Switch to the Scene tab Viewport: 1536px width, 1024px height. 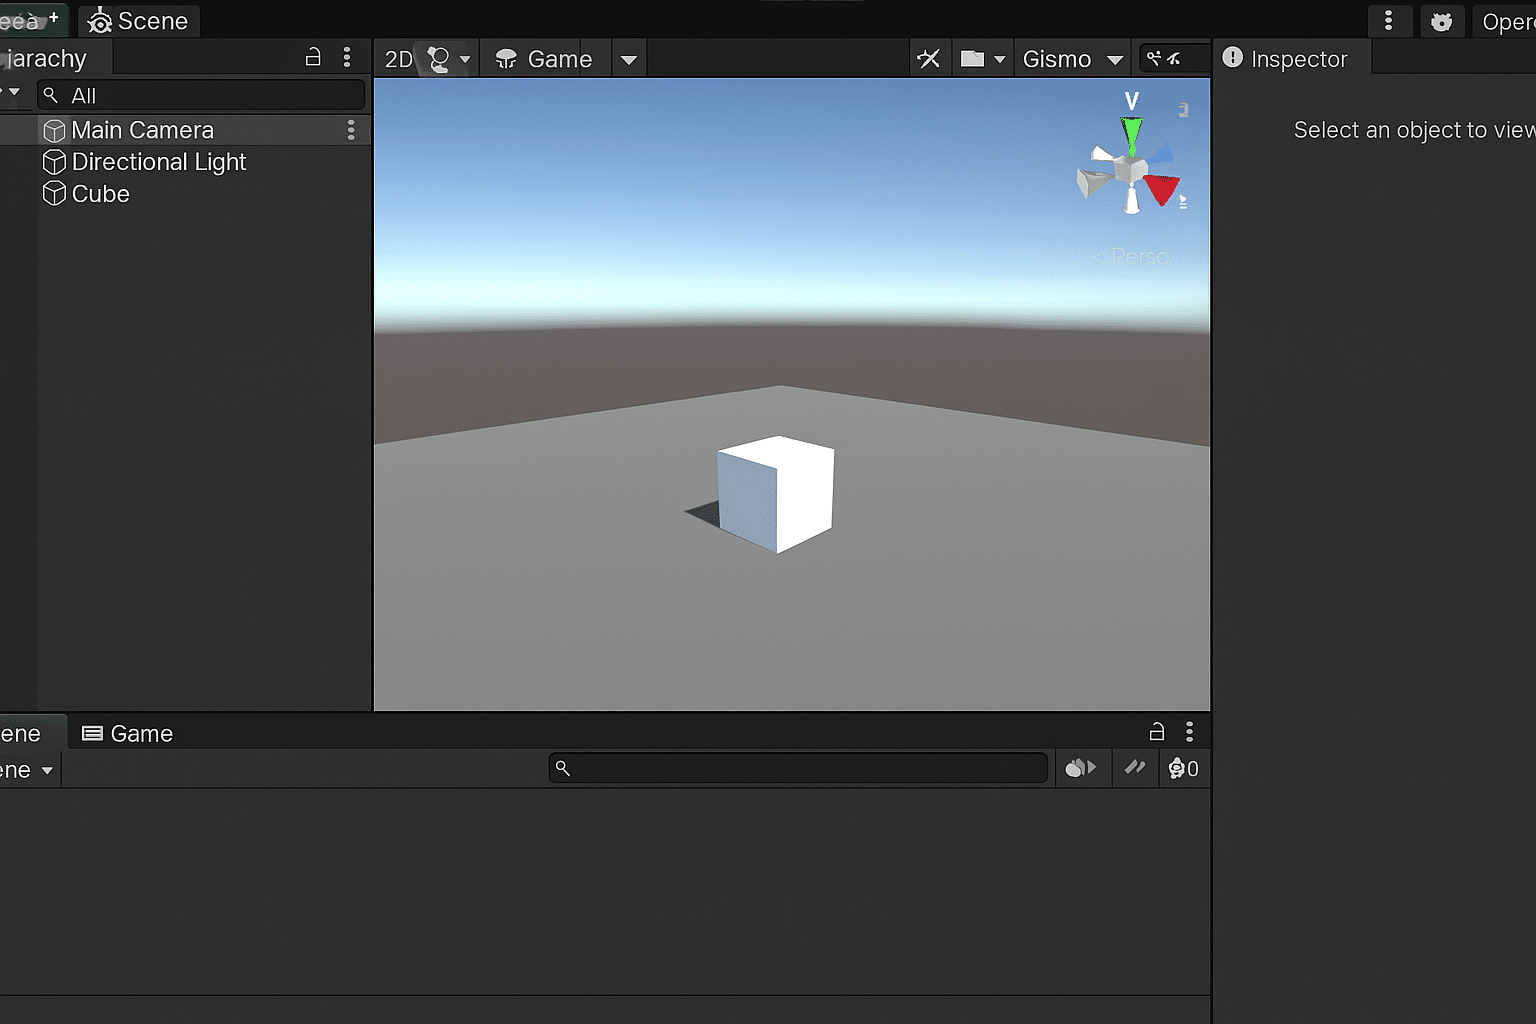(138, 20)
